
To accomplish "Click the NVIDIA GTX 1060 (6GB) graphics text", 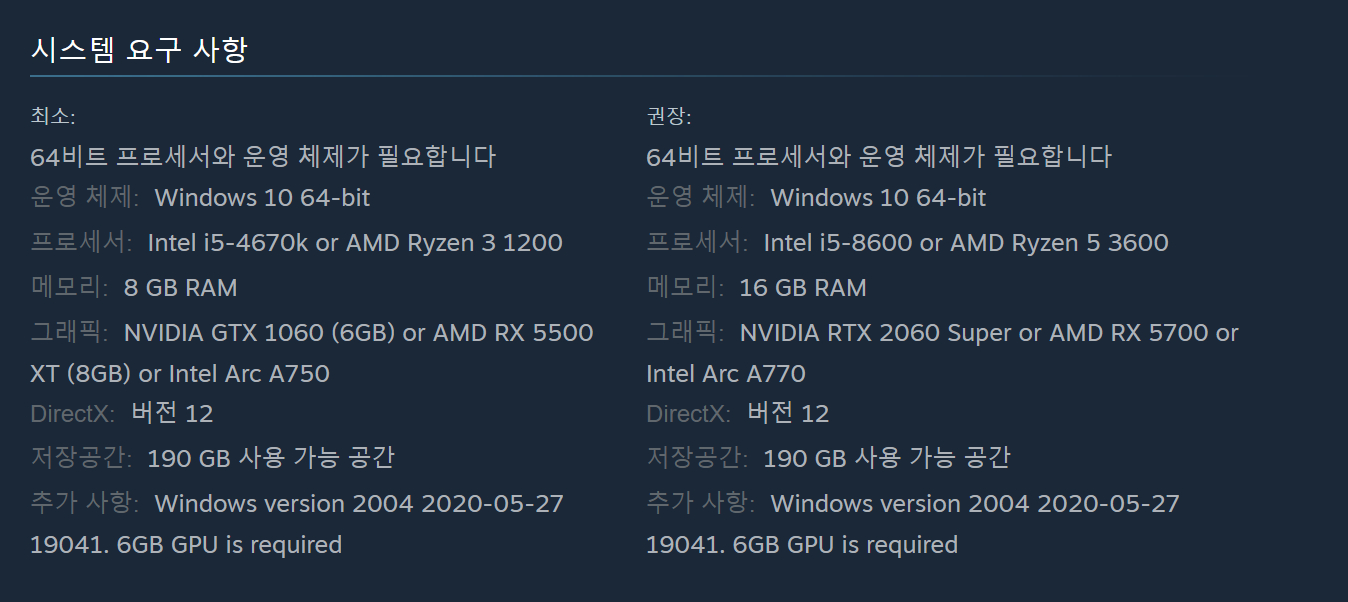I will (259, 333).
